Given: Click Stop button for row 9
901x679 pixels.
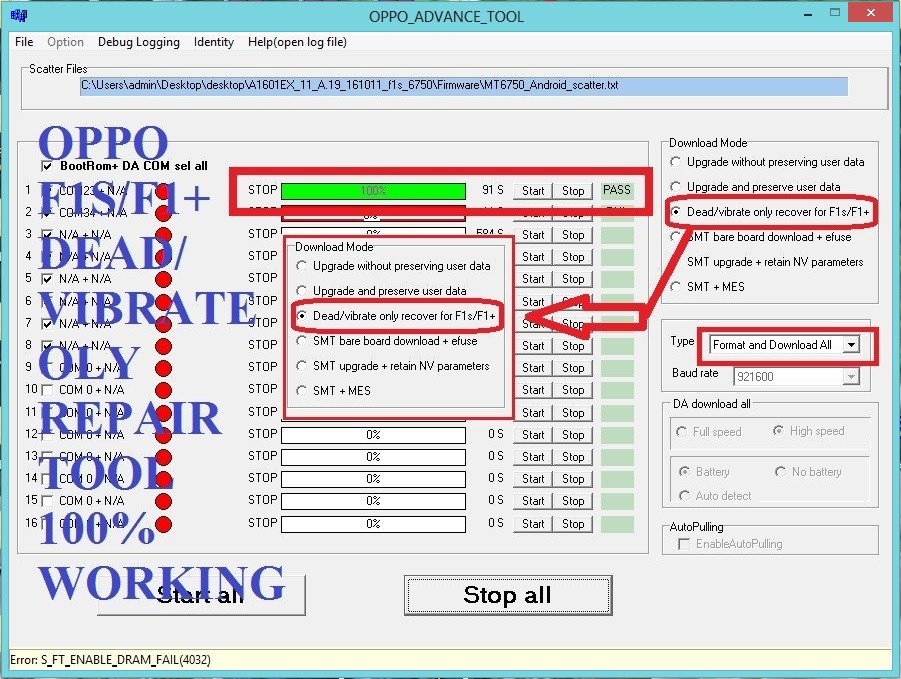Looking at the screenshot, I should (x=573, y=368).
